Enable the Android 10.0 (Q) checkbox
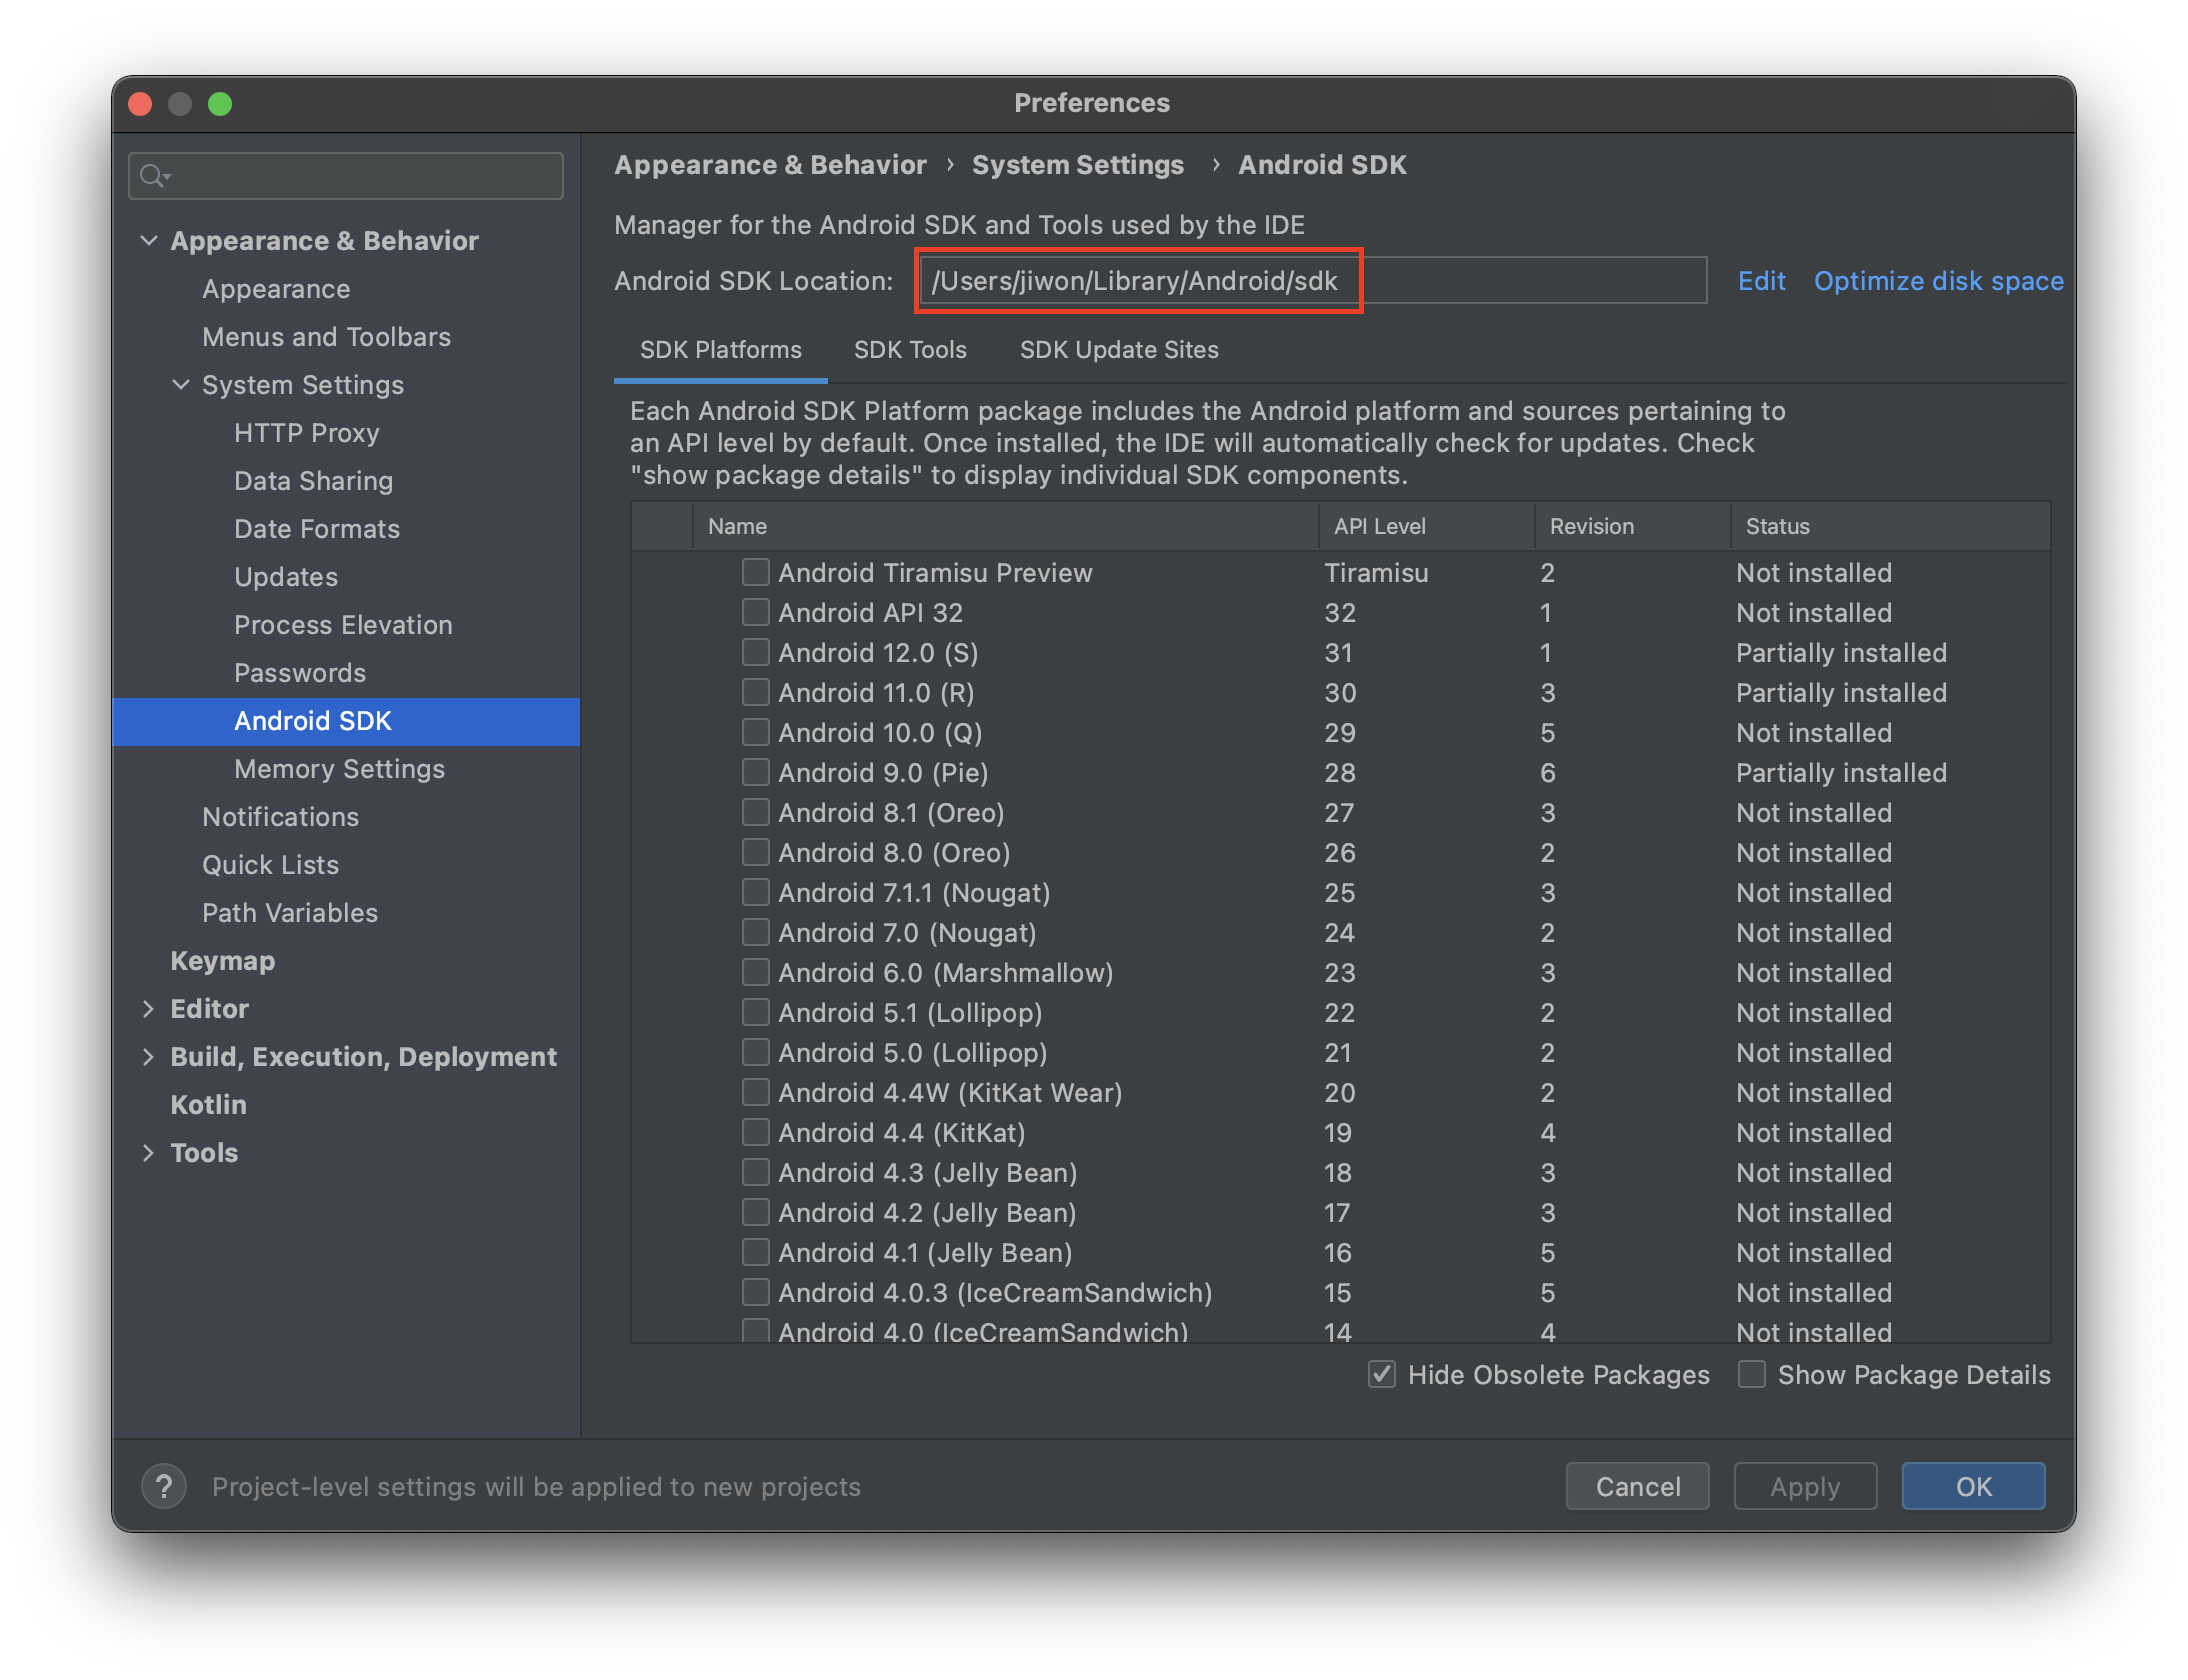2188x1680 pixels. tap(756, 732)
